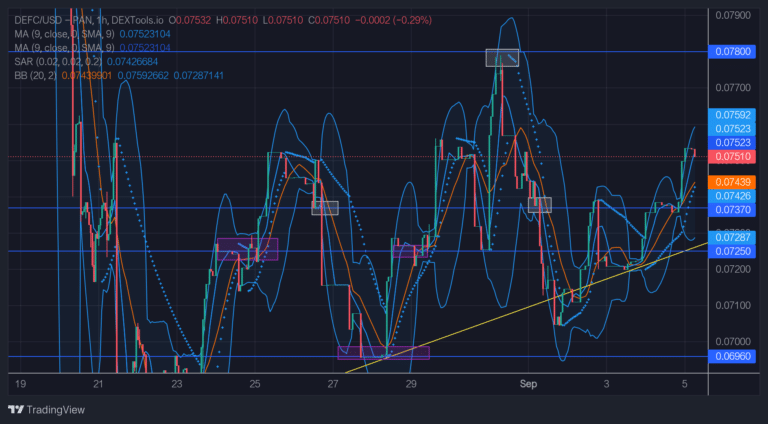
Task: Click the SAR value 0.07426684
Action: (x=132, y=61)
